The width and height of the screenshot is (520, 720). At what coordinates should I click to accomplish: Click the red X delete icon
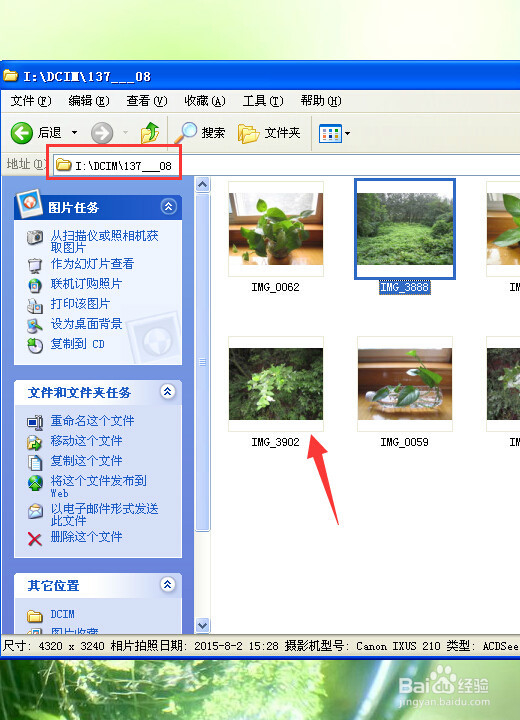pyautogui.click(x=35, y=539)
